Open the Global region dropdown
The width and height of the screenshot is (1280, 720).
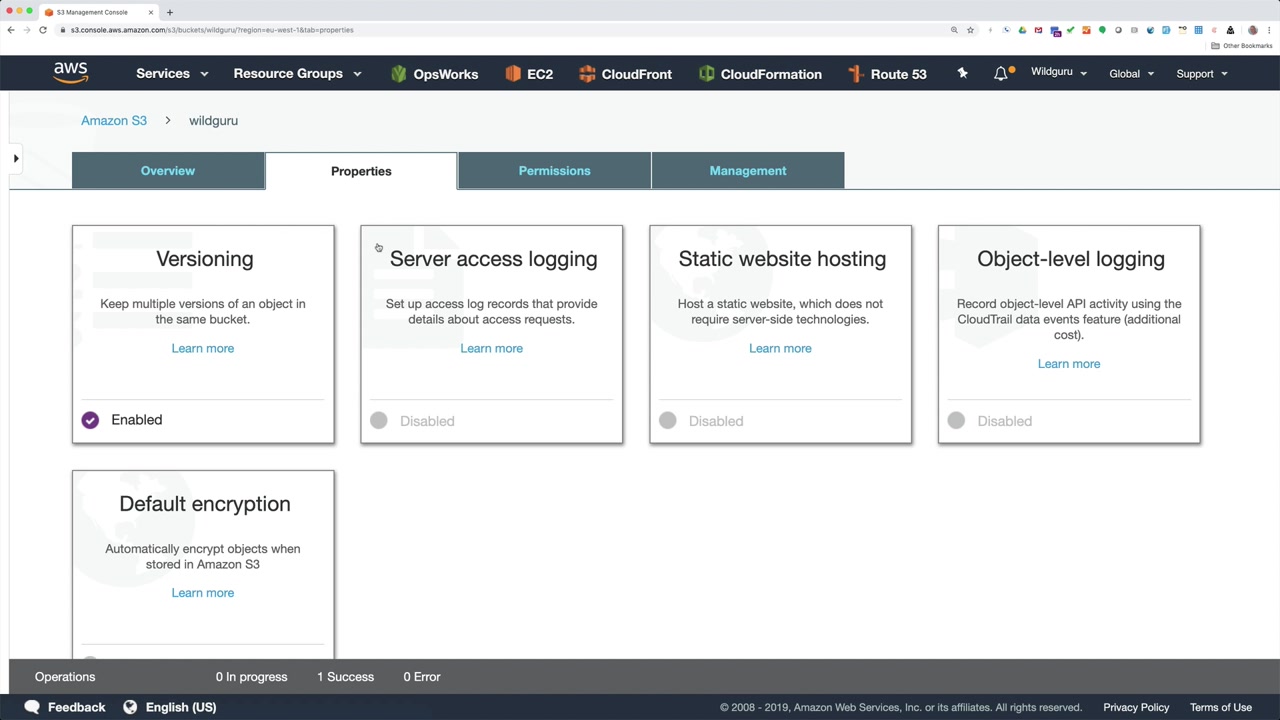[1131, 73]
